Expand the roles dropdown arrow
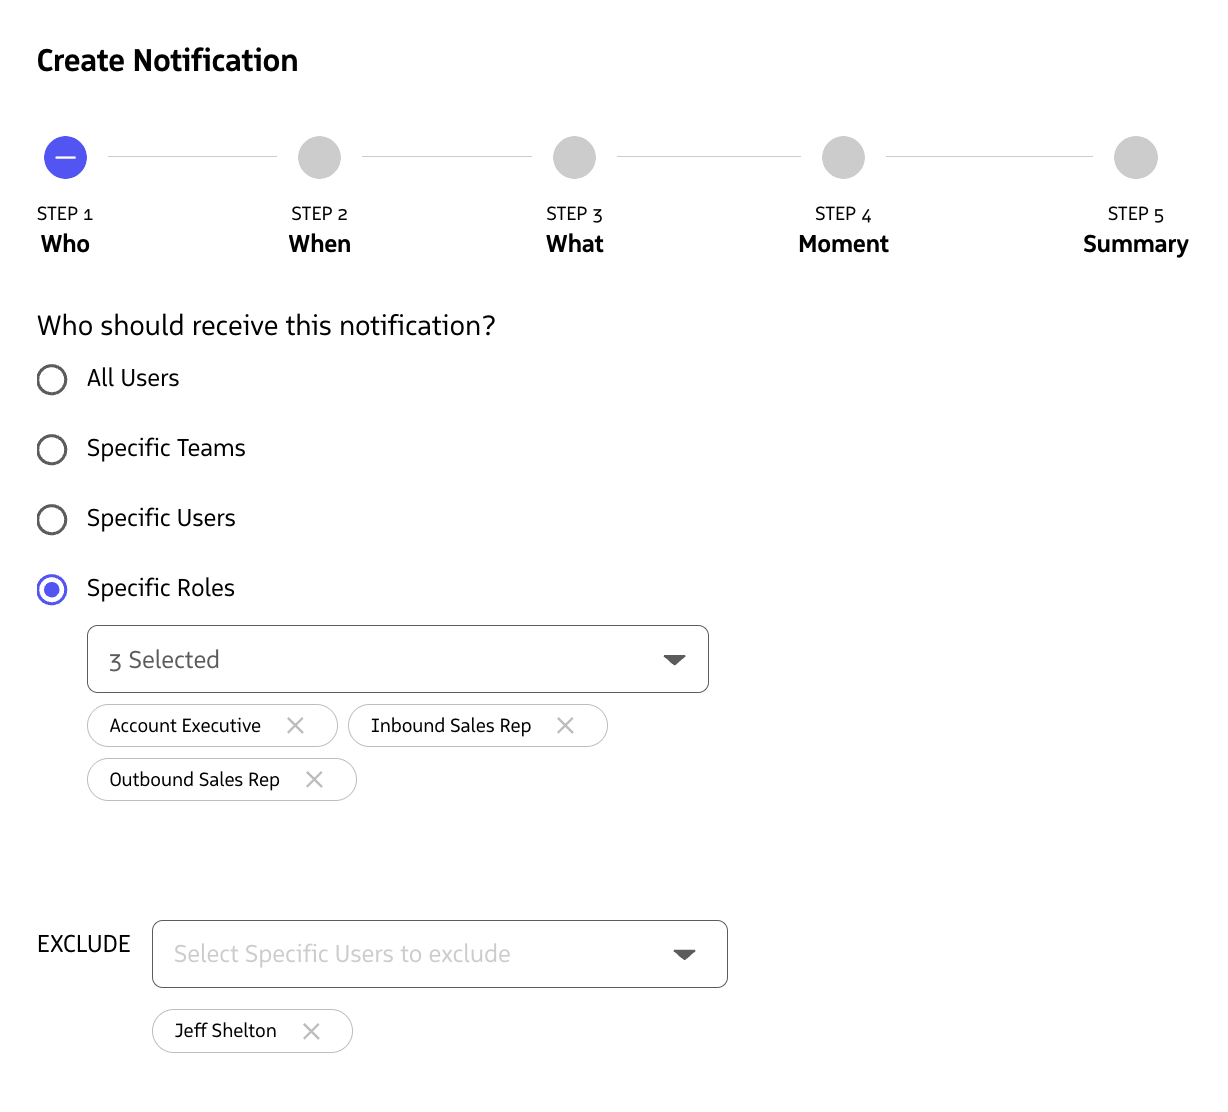The width and height of the screenshot is (1228, 1112). coord(675,659)
